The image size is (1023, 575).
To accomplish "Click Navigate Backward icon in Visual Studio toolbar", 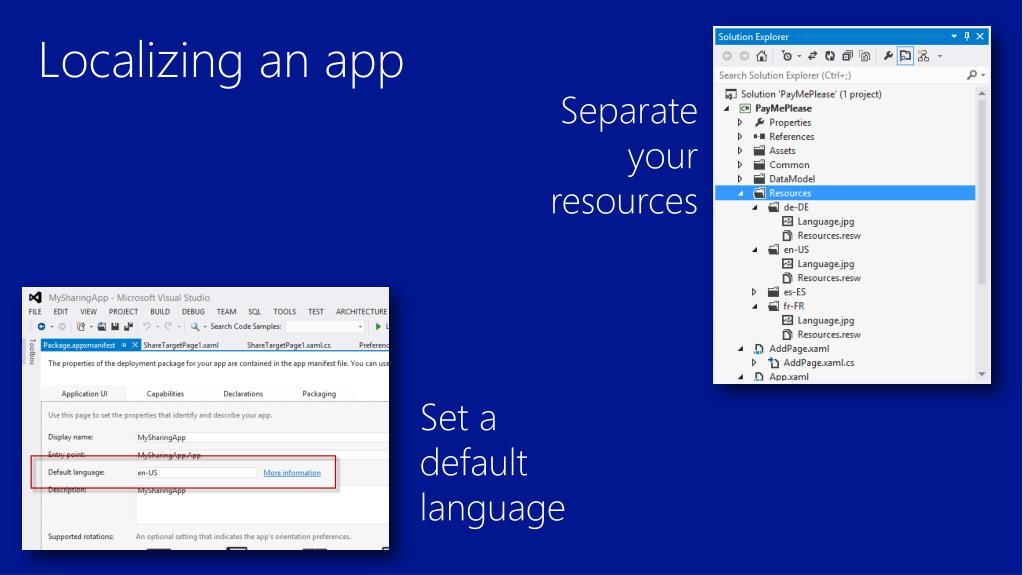I will point(41,326).
